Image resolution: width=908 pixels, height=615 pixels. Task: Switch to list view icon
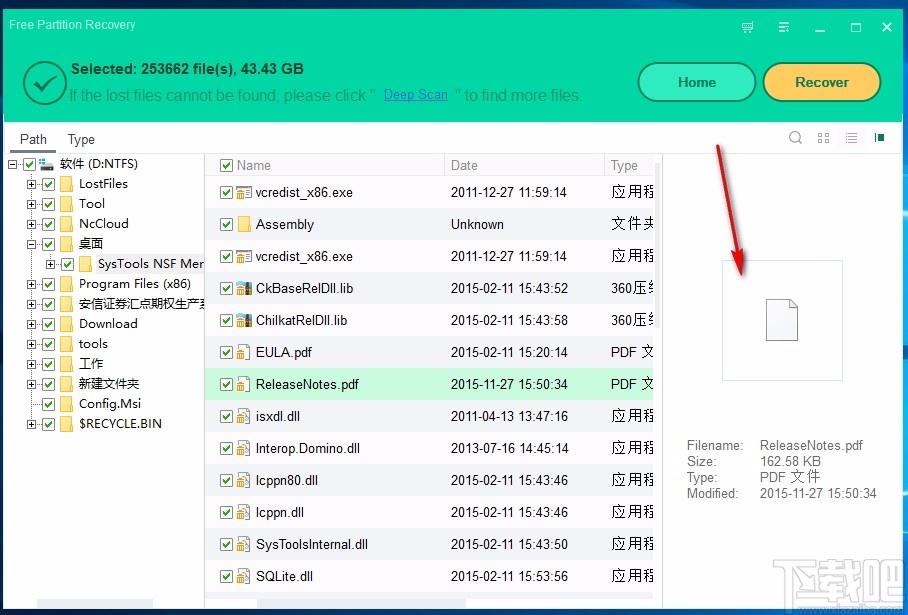point(851,138)
